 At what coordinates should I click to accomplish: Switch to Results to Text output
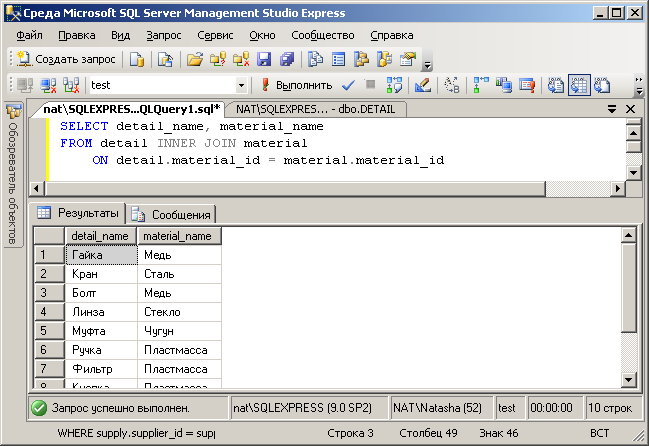click(x=555, y=85)
